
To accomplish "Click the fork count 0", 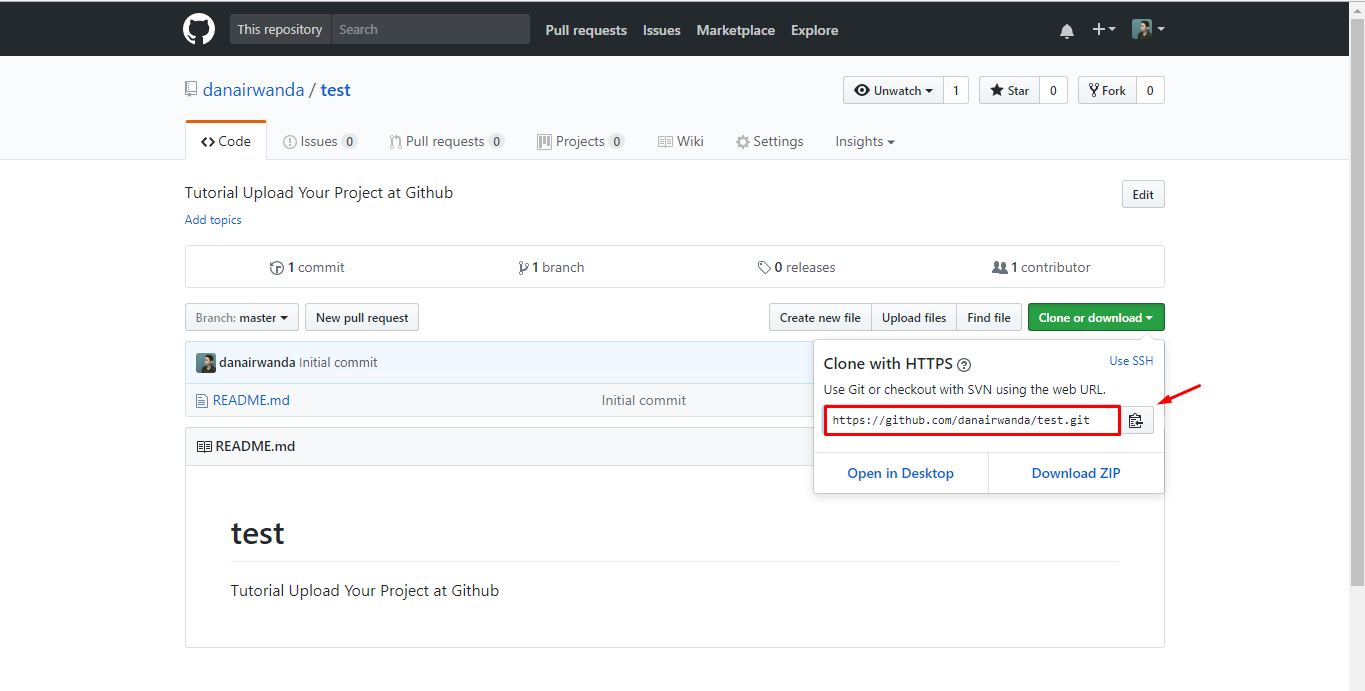I will click(1150, 90).
